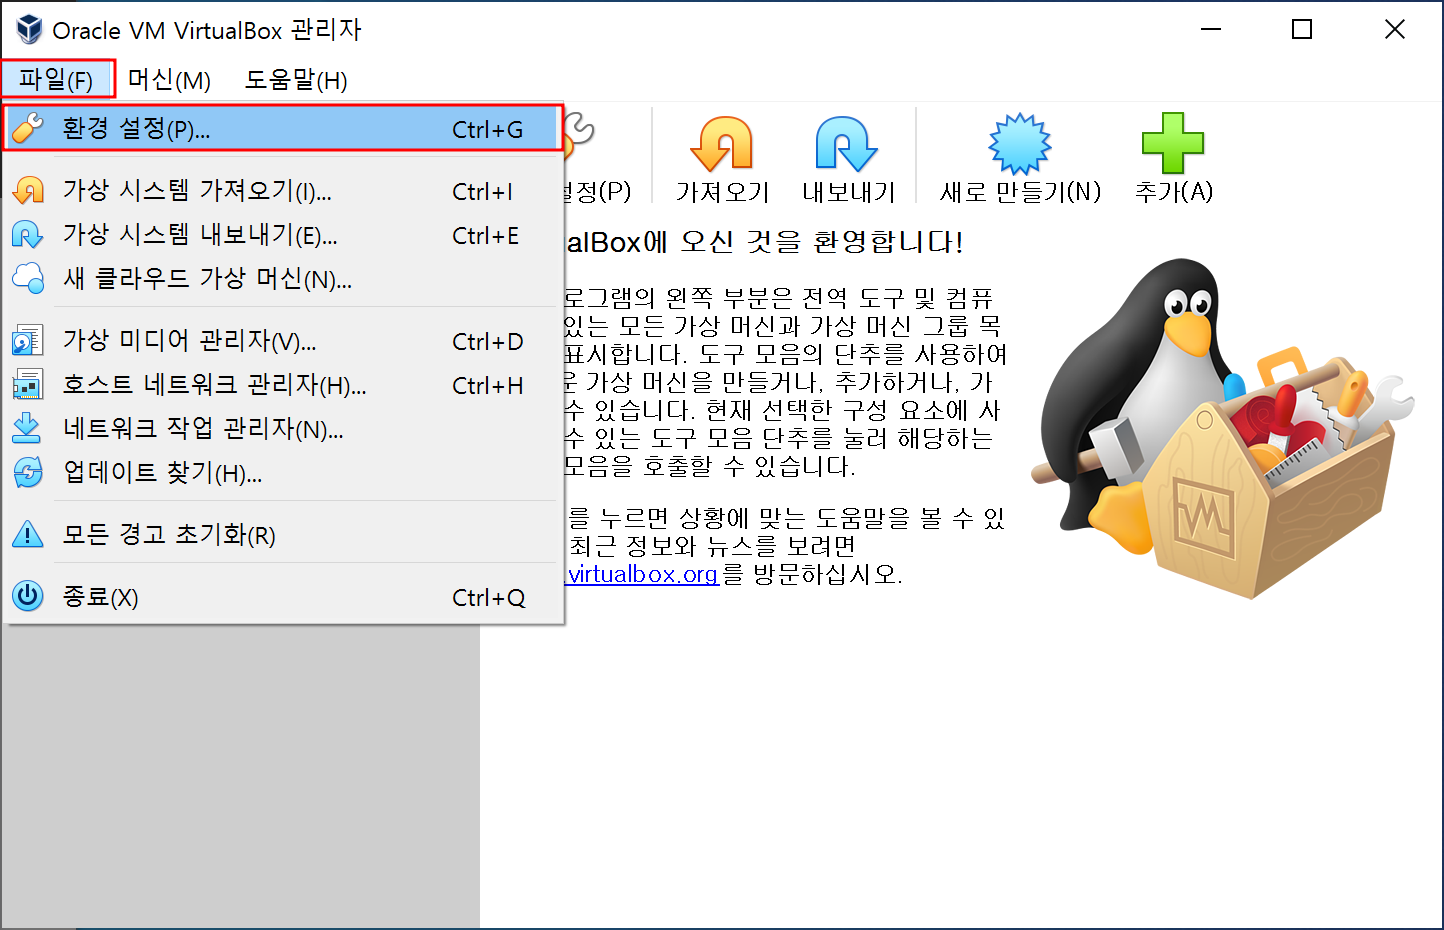Click the Ctrl+Q shortcut label
Viewport: 1444px width, 930px height.
coord(488,598)
